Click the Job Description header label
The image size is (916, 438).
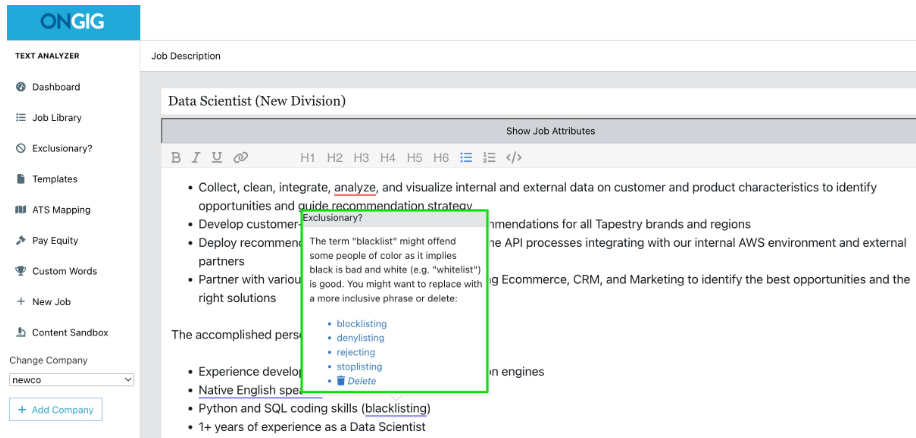(x=186, y=56)
